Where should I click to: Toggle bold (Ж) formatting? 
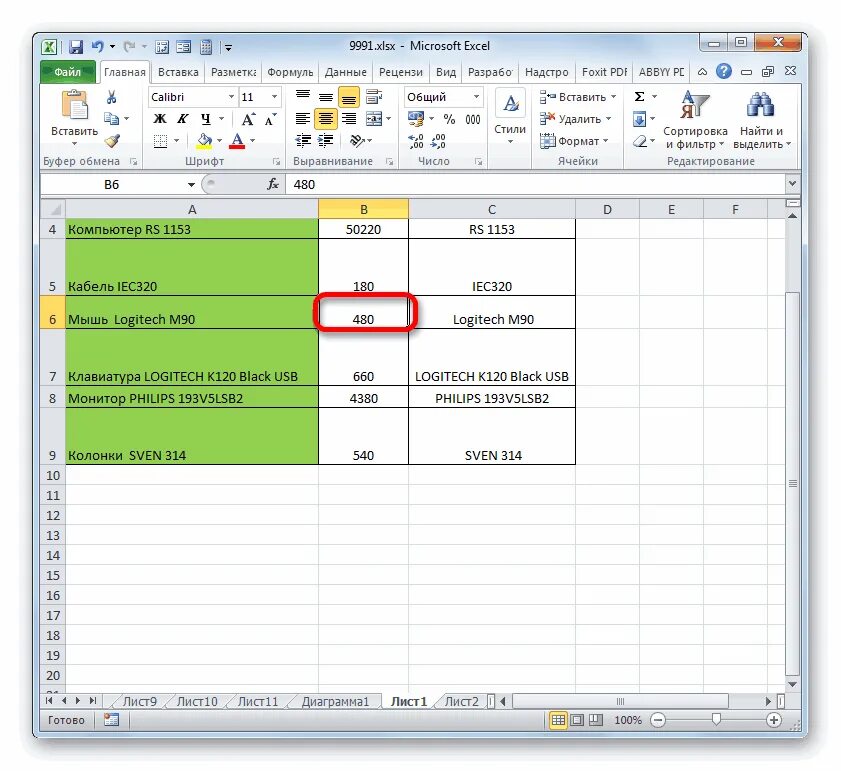160,119
